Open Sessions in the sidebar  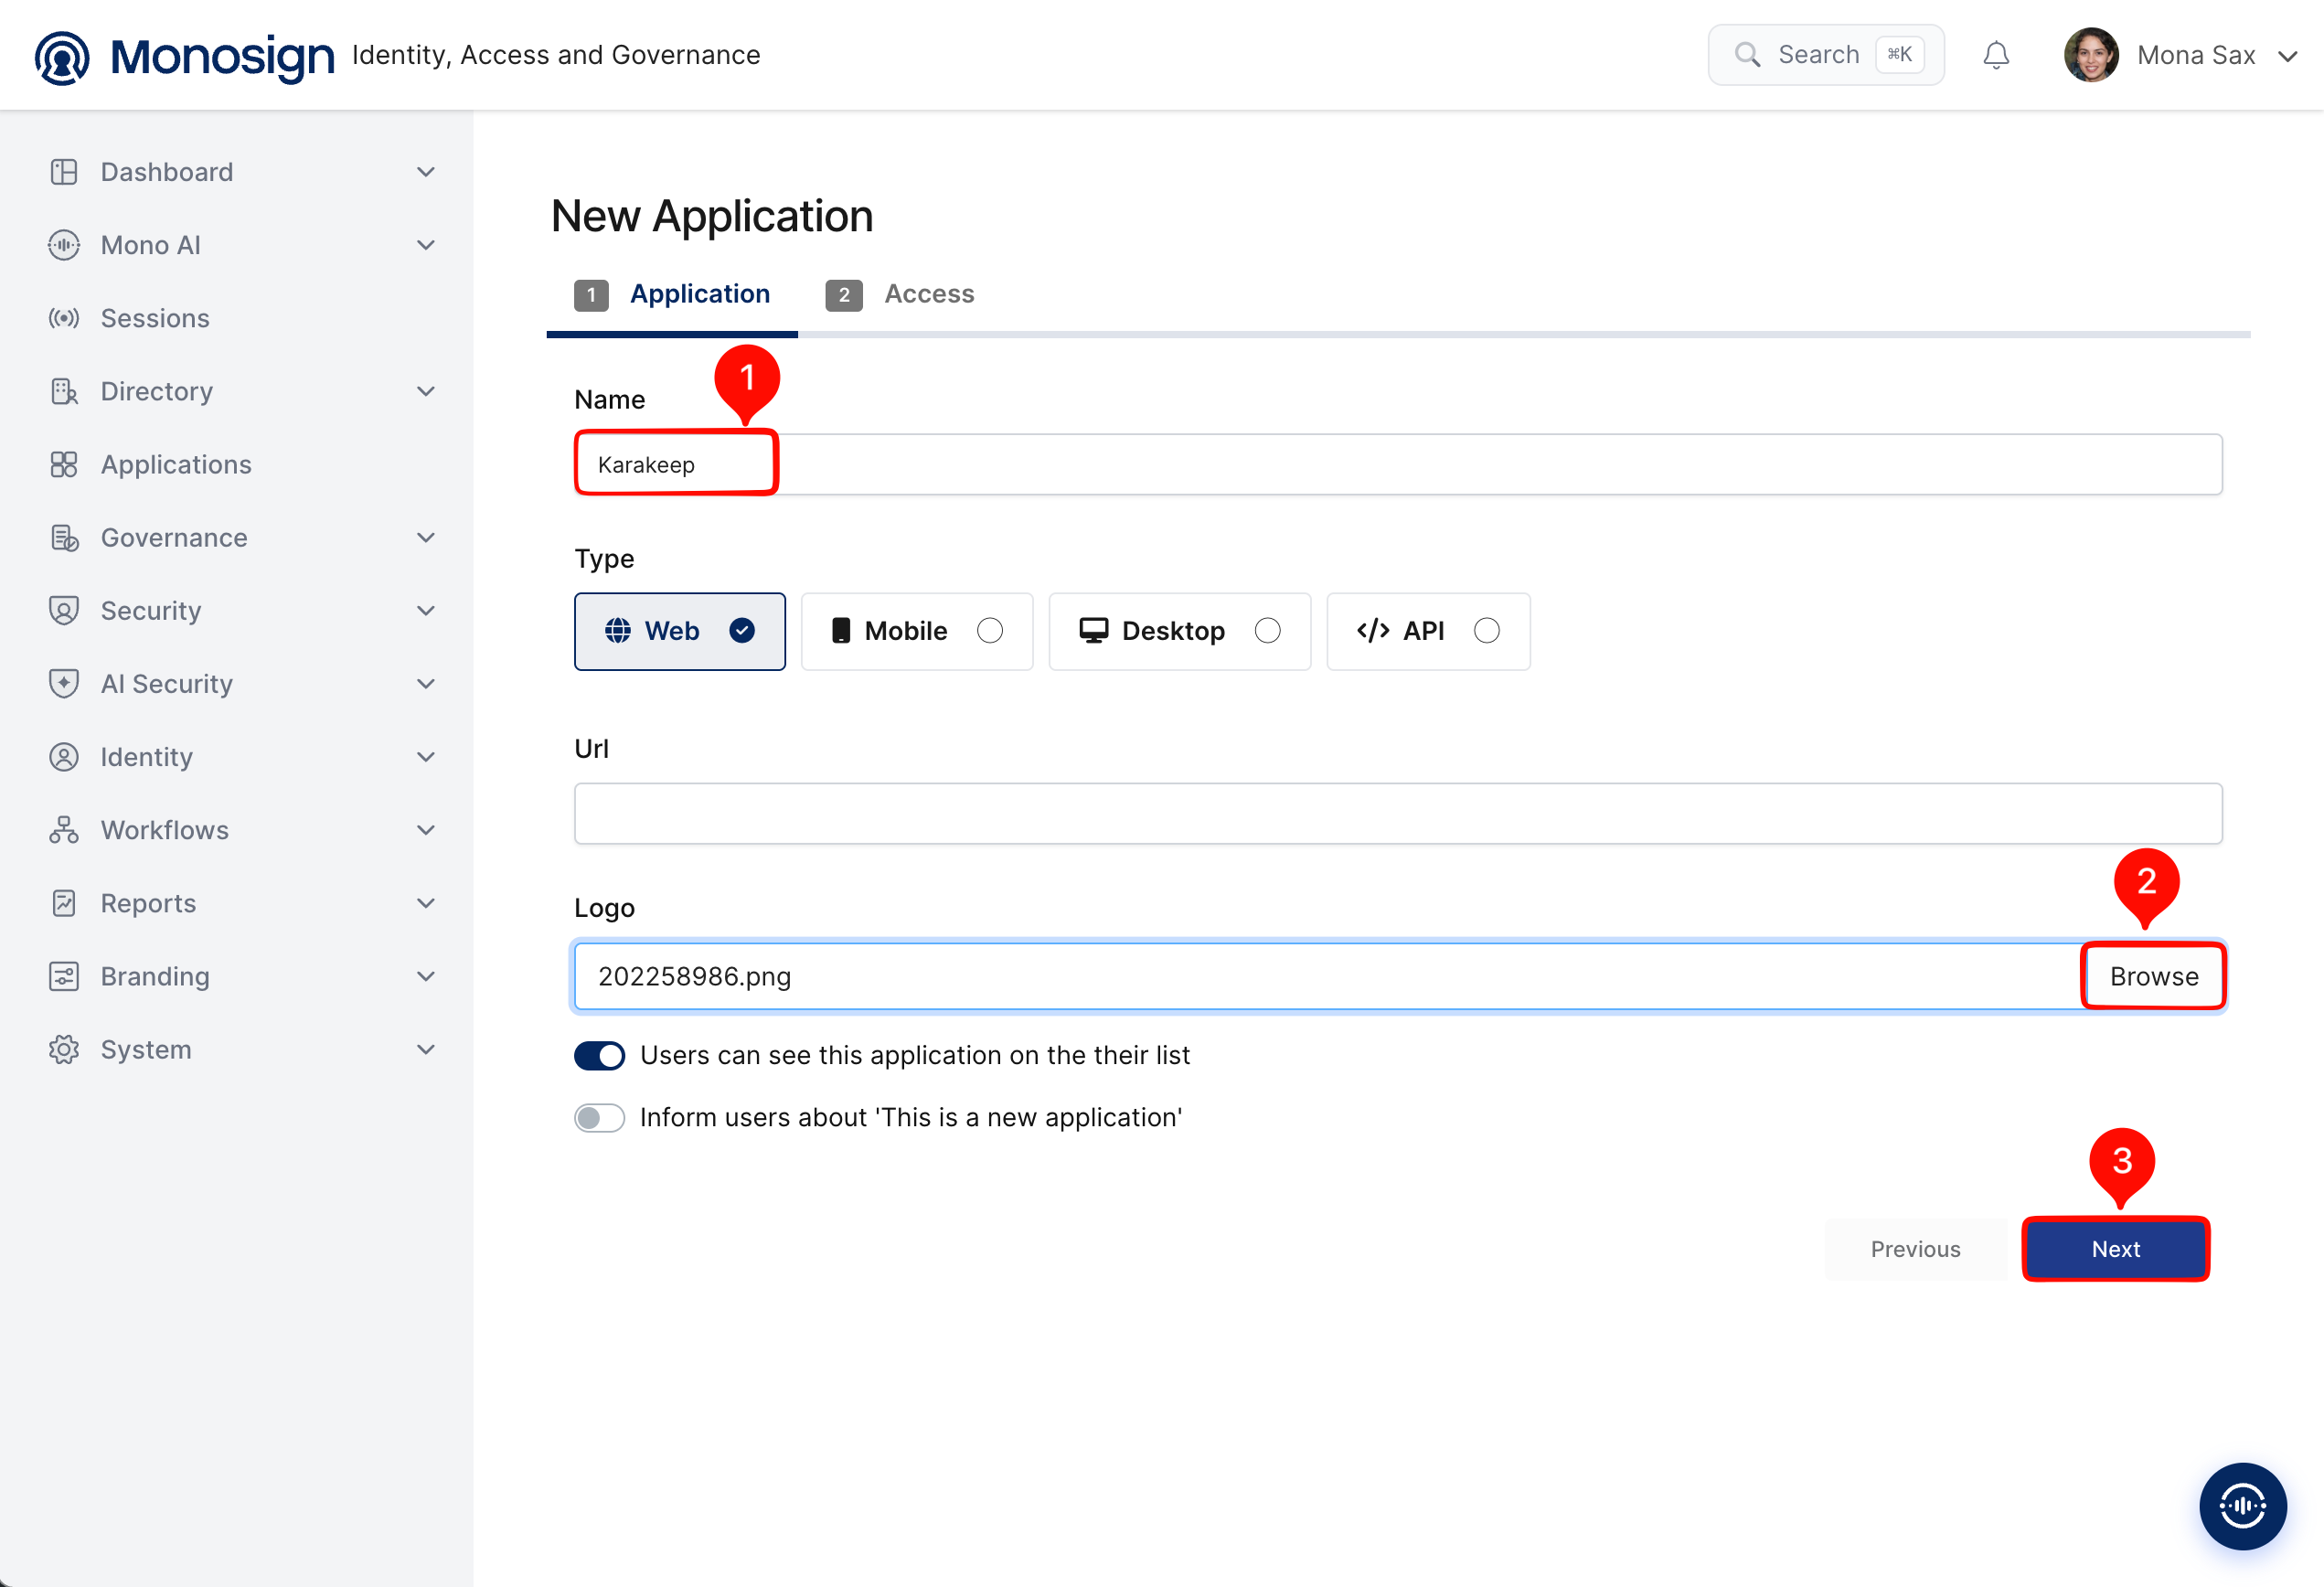155,318
